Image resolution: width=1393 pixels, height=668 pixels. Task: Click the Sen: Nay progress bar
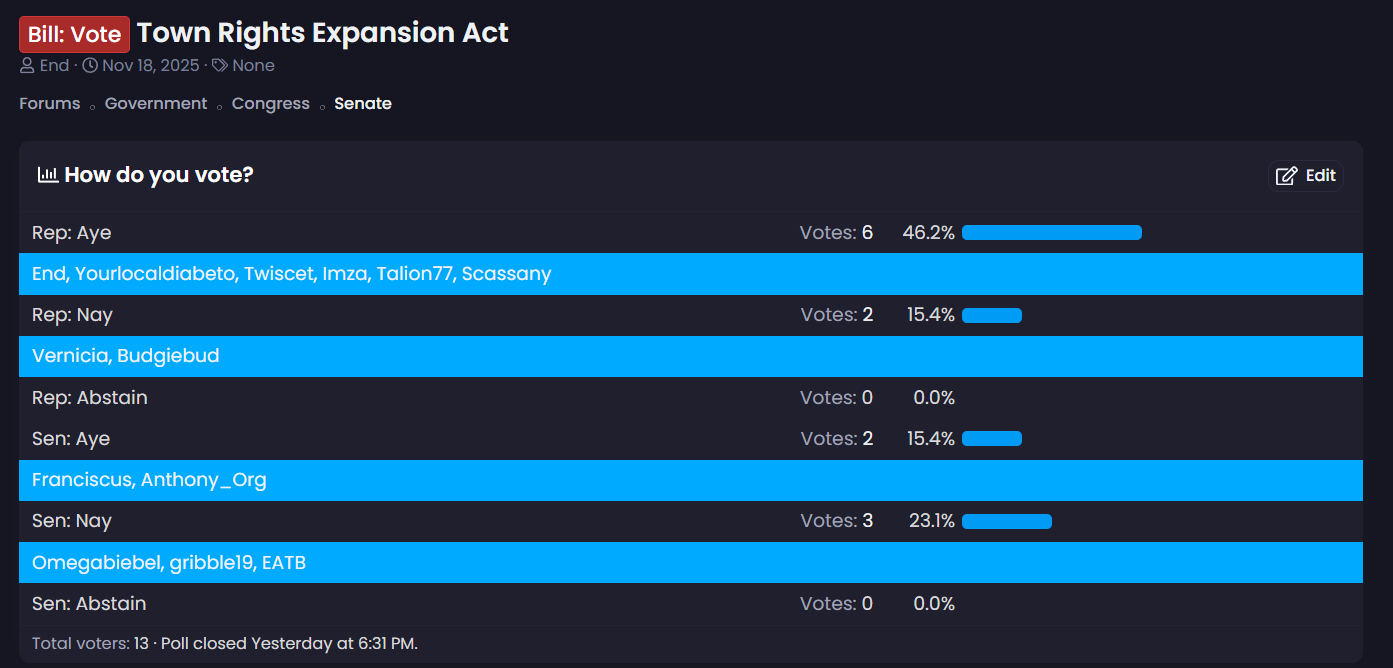click(x=1006, y=521)
